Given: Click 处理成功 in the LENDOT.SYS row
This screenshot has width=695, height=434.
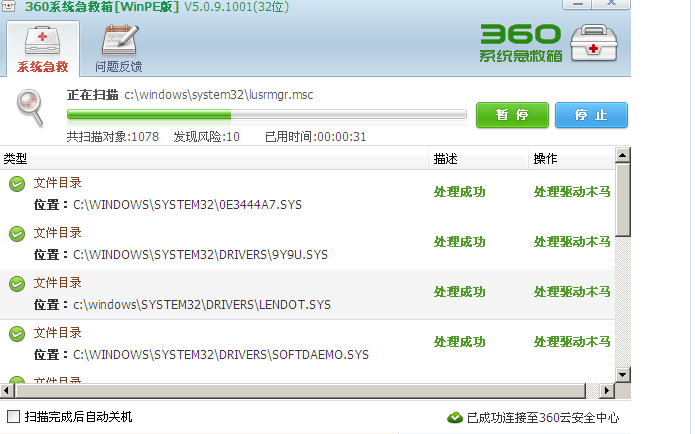Looking at the screenshot, I should point(460,292).
